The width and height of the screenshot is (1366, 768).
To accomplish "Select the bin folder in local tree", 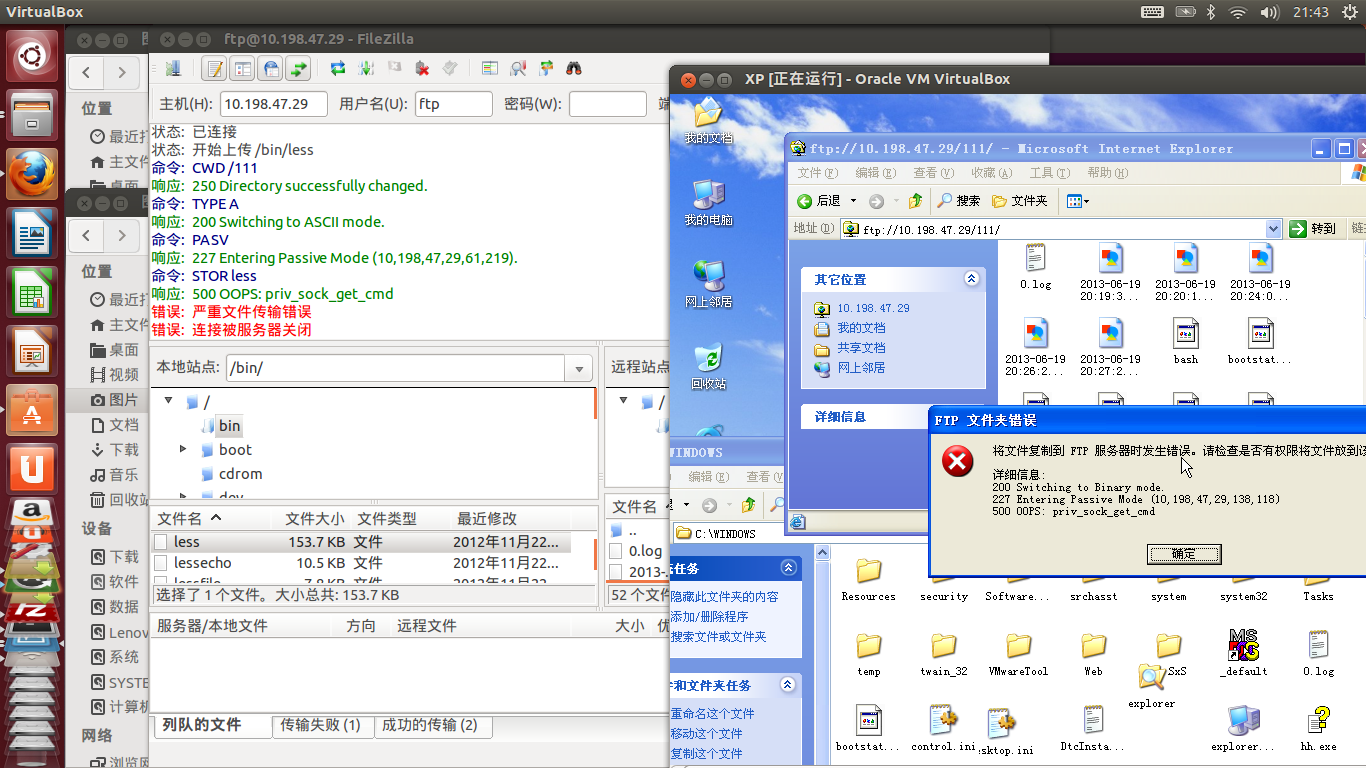I will 230,425.
